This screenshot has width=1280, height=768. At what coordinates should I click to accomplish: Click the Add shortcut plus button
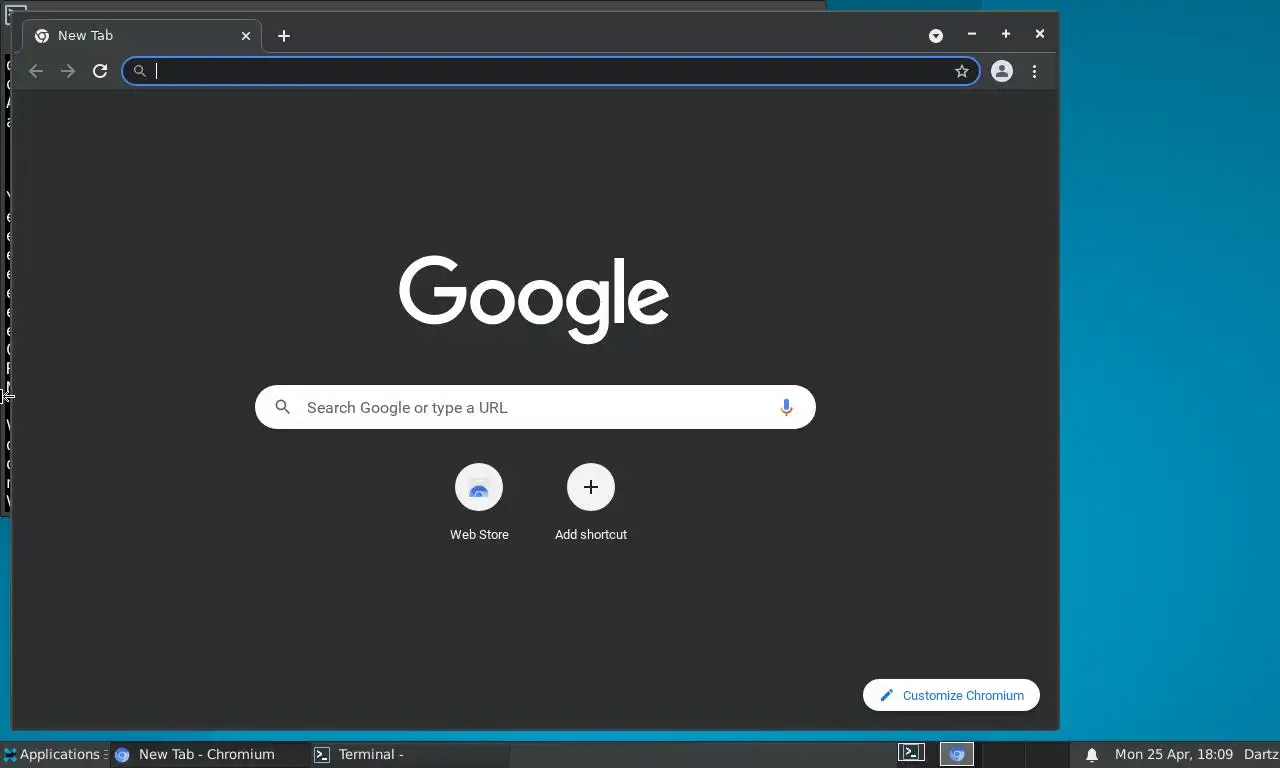pyautogui.click(x=591, y=487)
